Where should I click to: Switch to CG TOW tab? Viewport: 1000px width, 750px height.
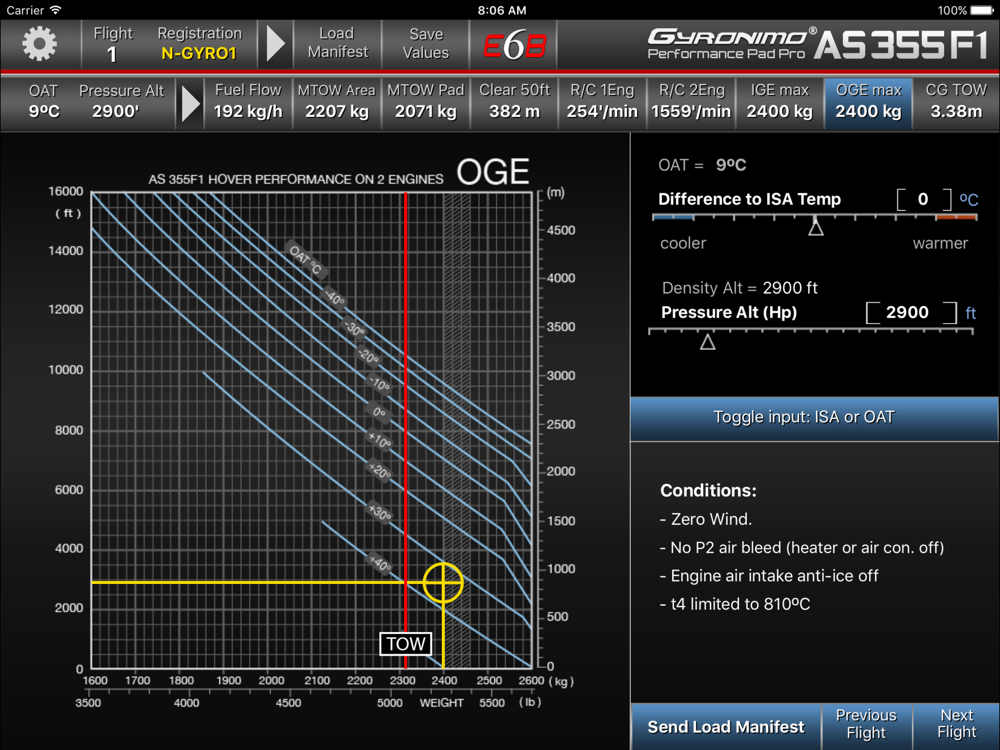(956, 101)
